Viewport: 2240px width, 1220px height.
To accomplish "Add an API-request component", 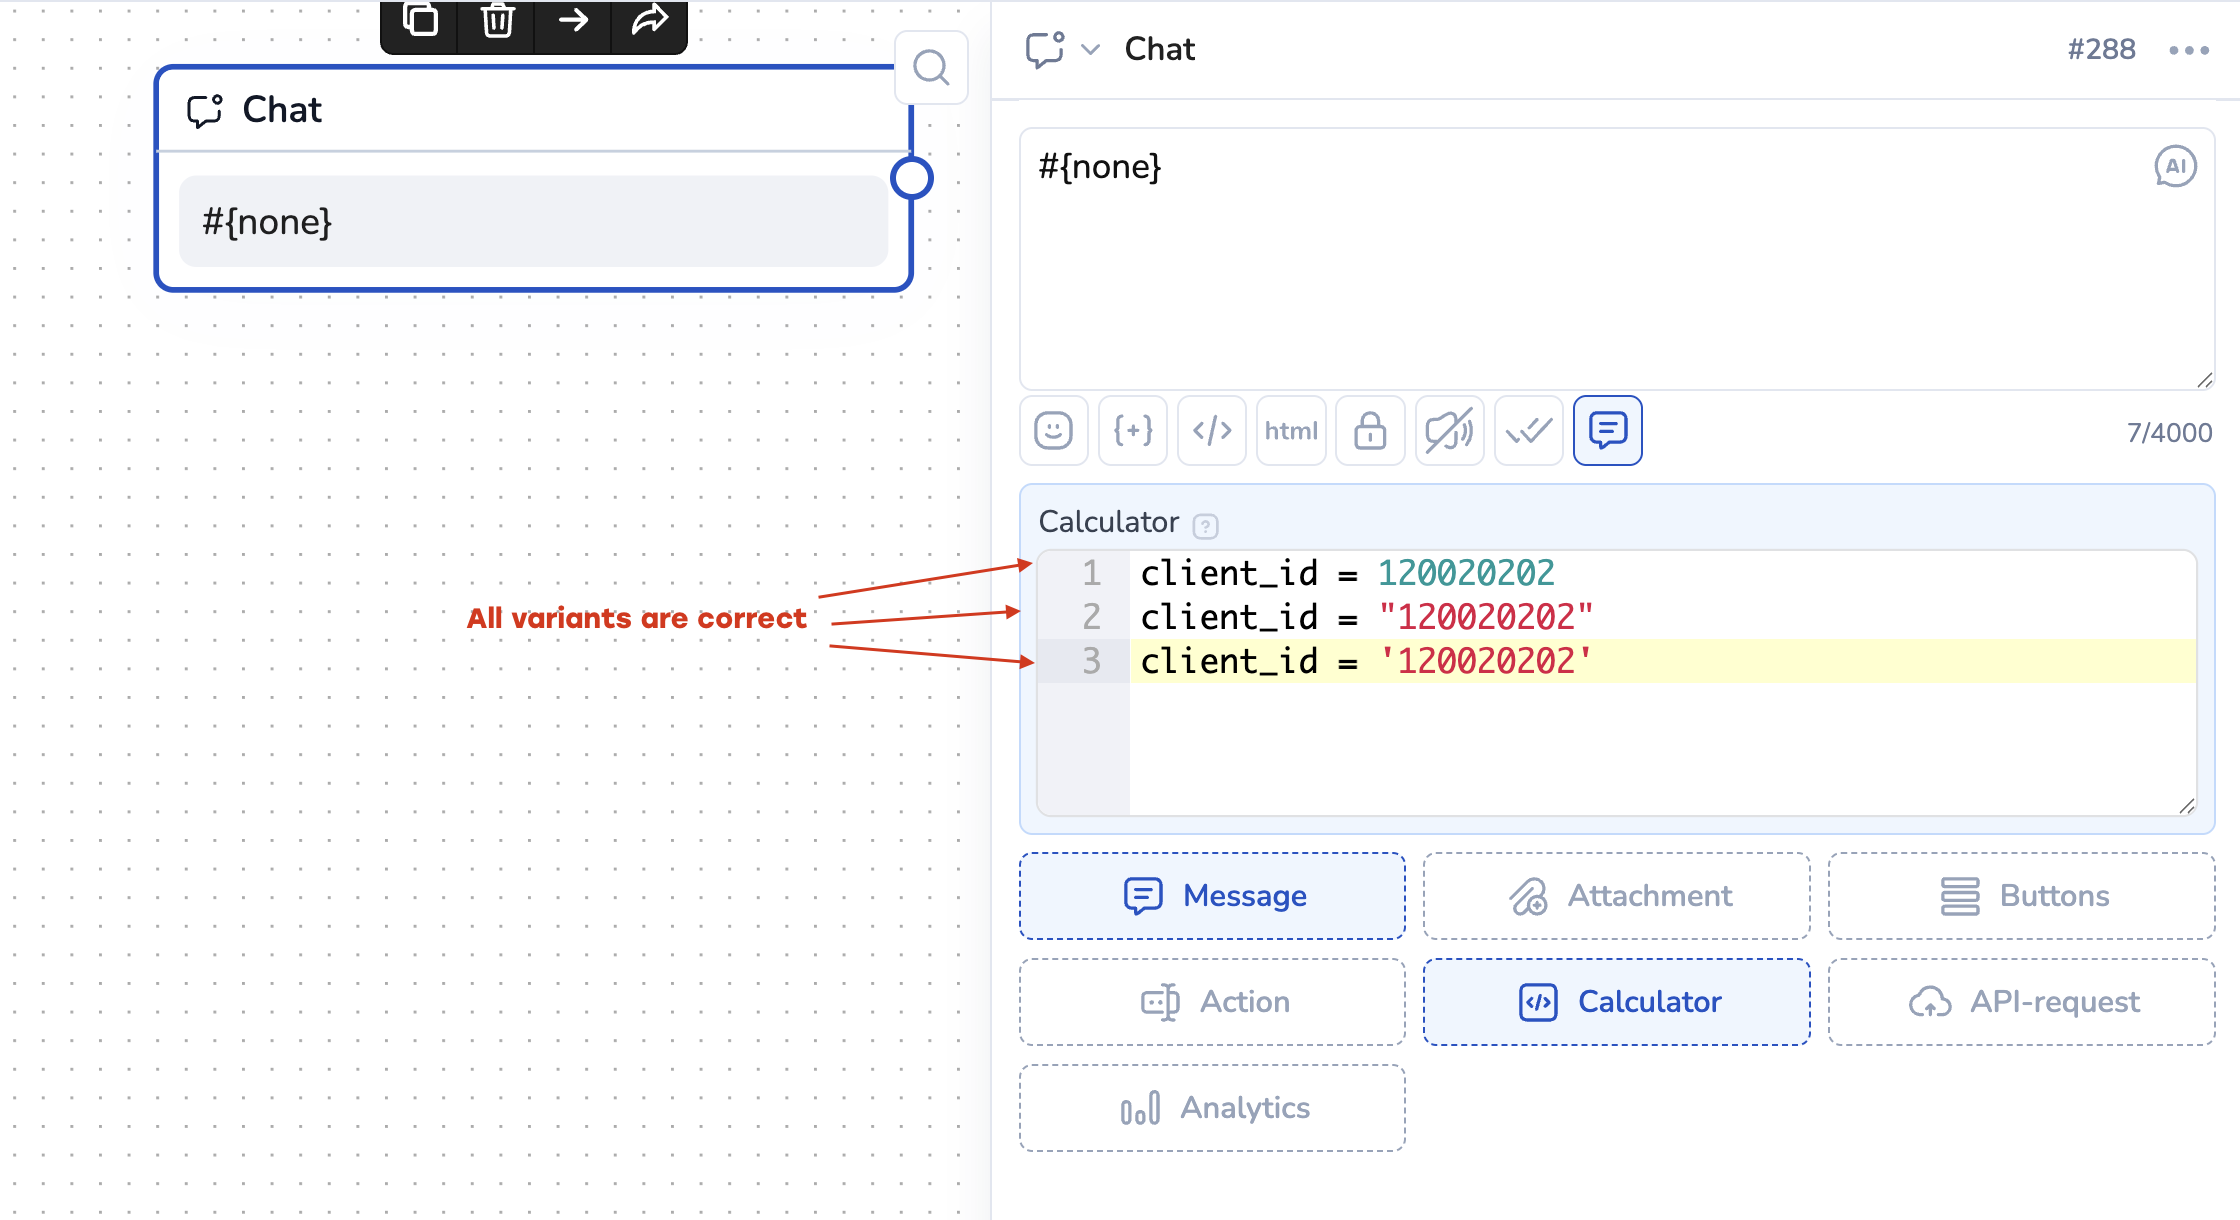I will pos(2021,1002).
